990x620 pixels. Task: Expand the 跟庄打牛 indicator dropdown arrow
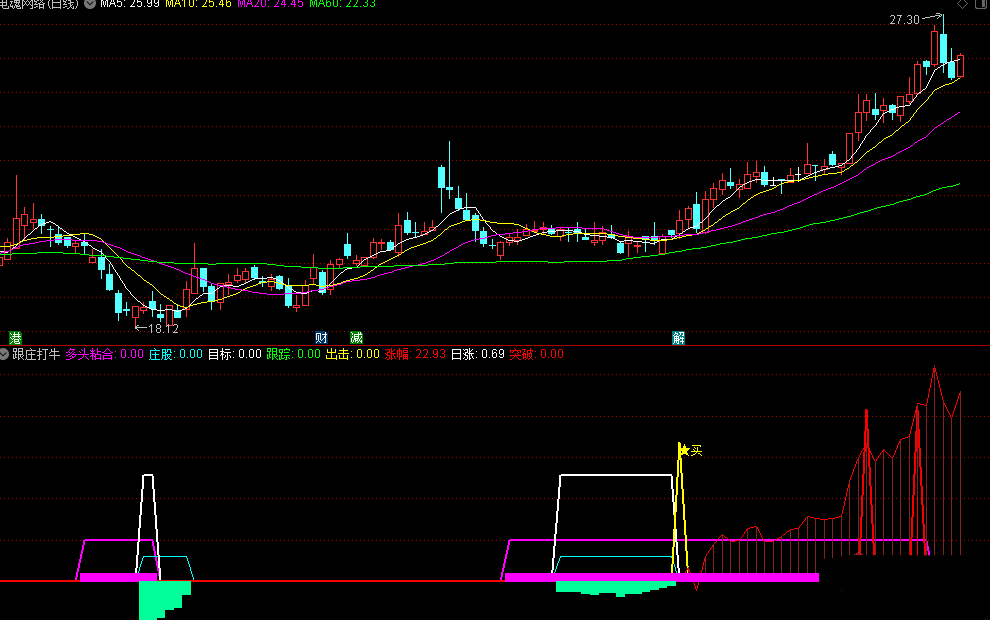[x=4, y=354]
